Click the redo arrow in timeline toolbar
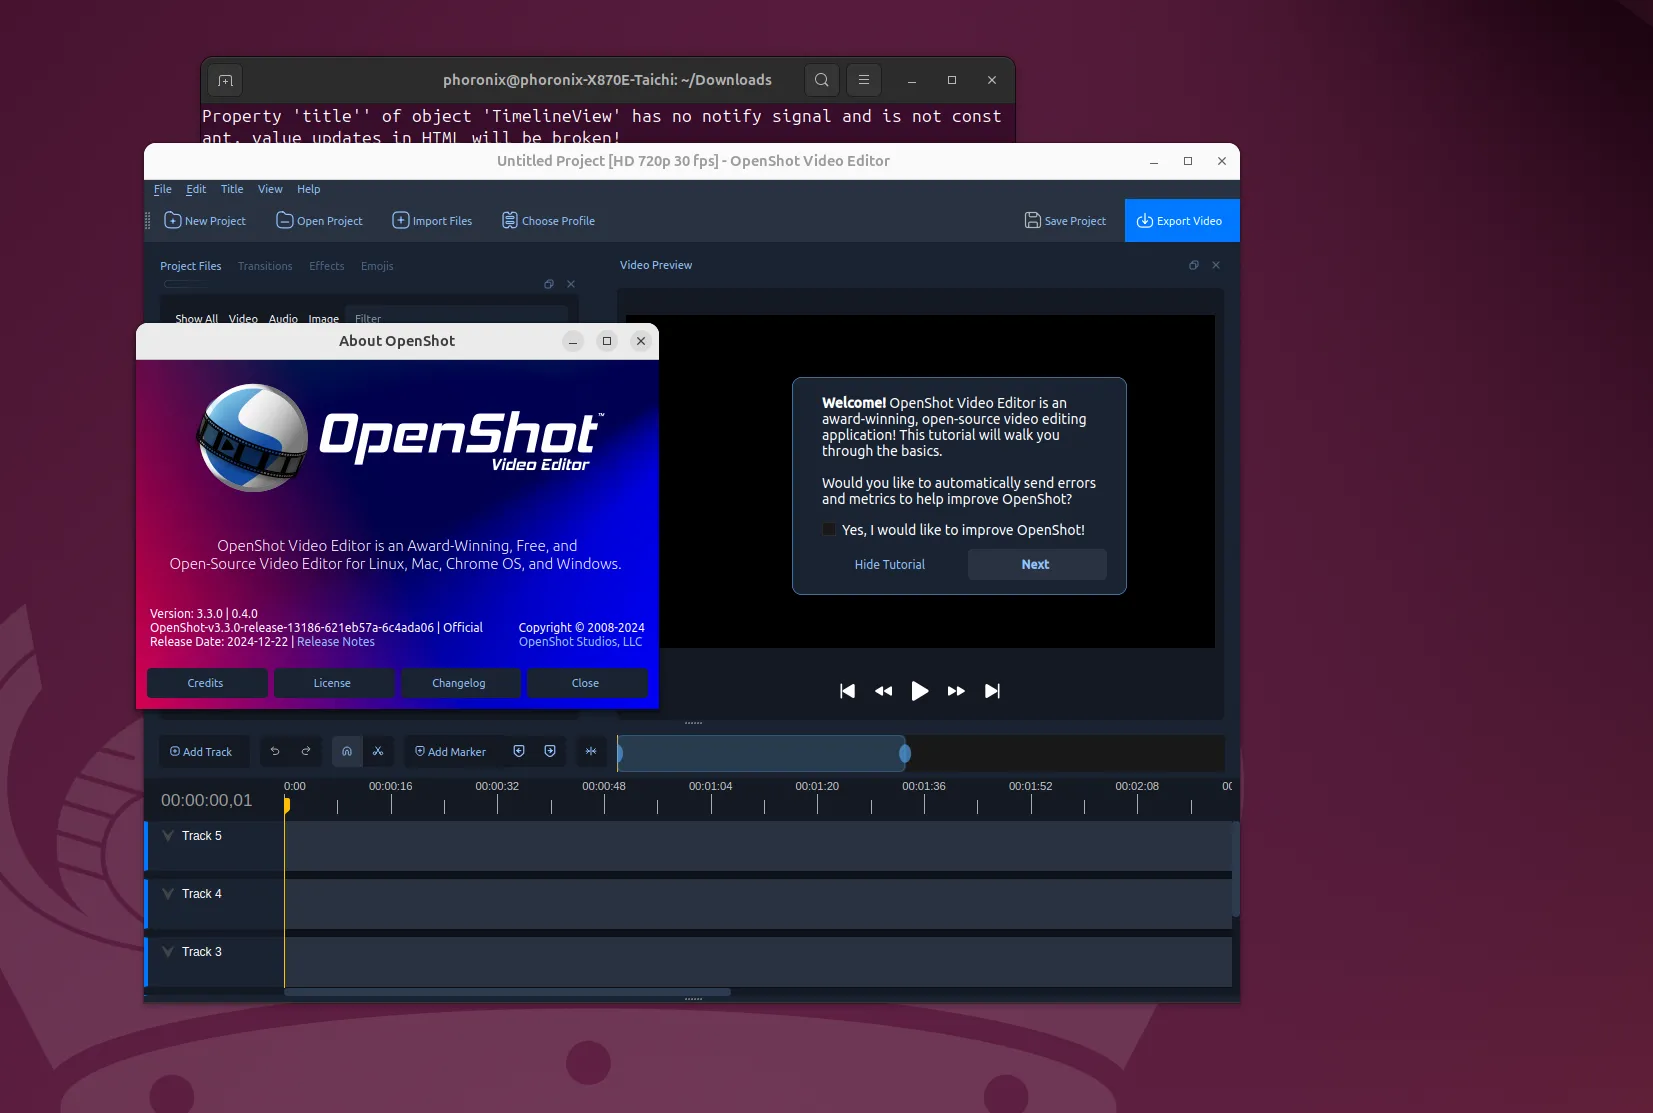The image size is (1653, 1113). [306, 751]
